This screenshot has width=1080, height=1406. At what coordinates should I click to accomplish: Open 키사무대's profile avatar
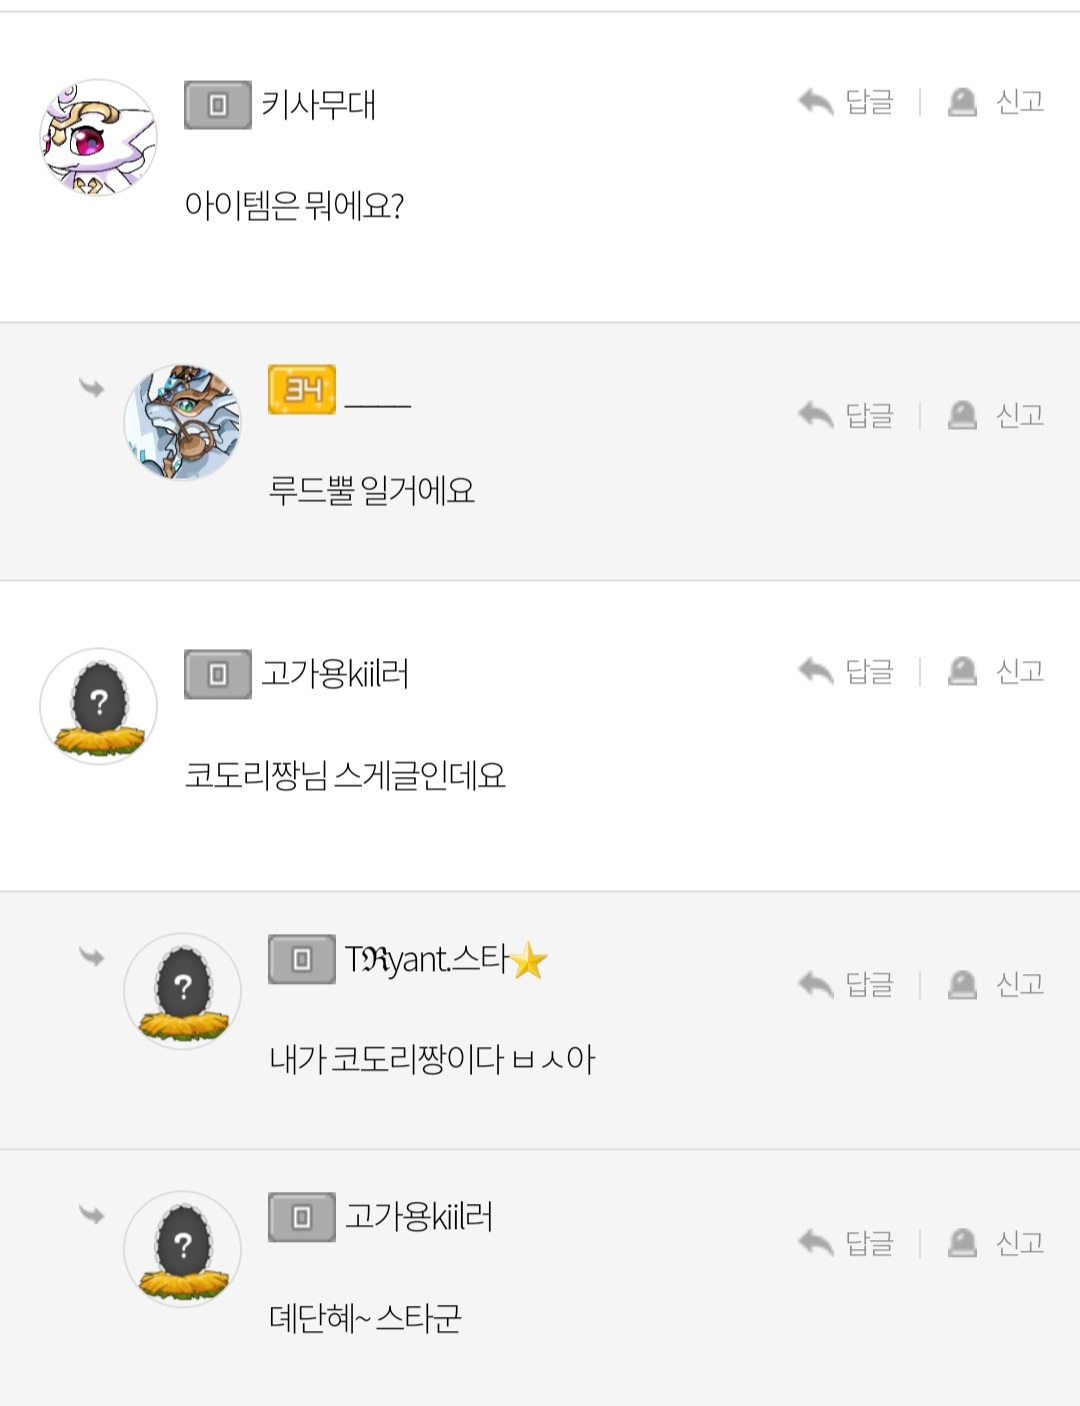point(98,138)
